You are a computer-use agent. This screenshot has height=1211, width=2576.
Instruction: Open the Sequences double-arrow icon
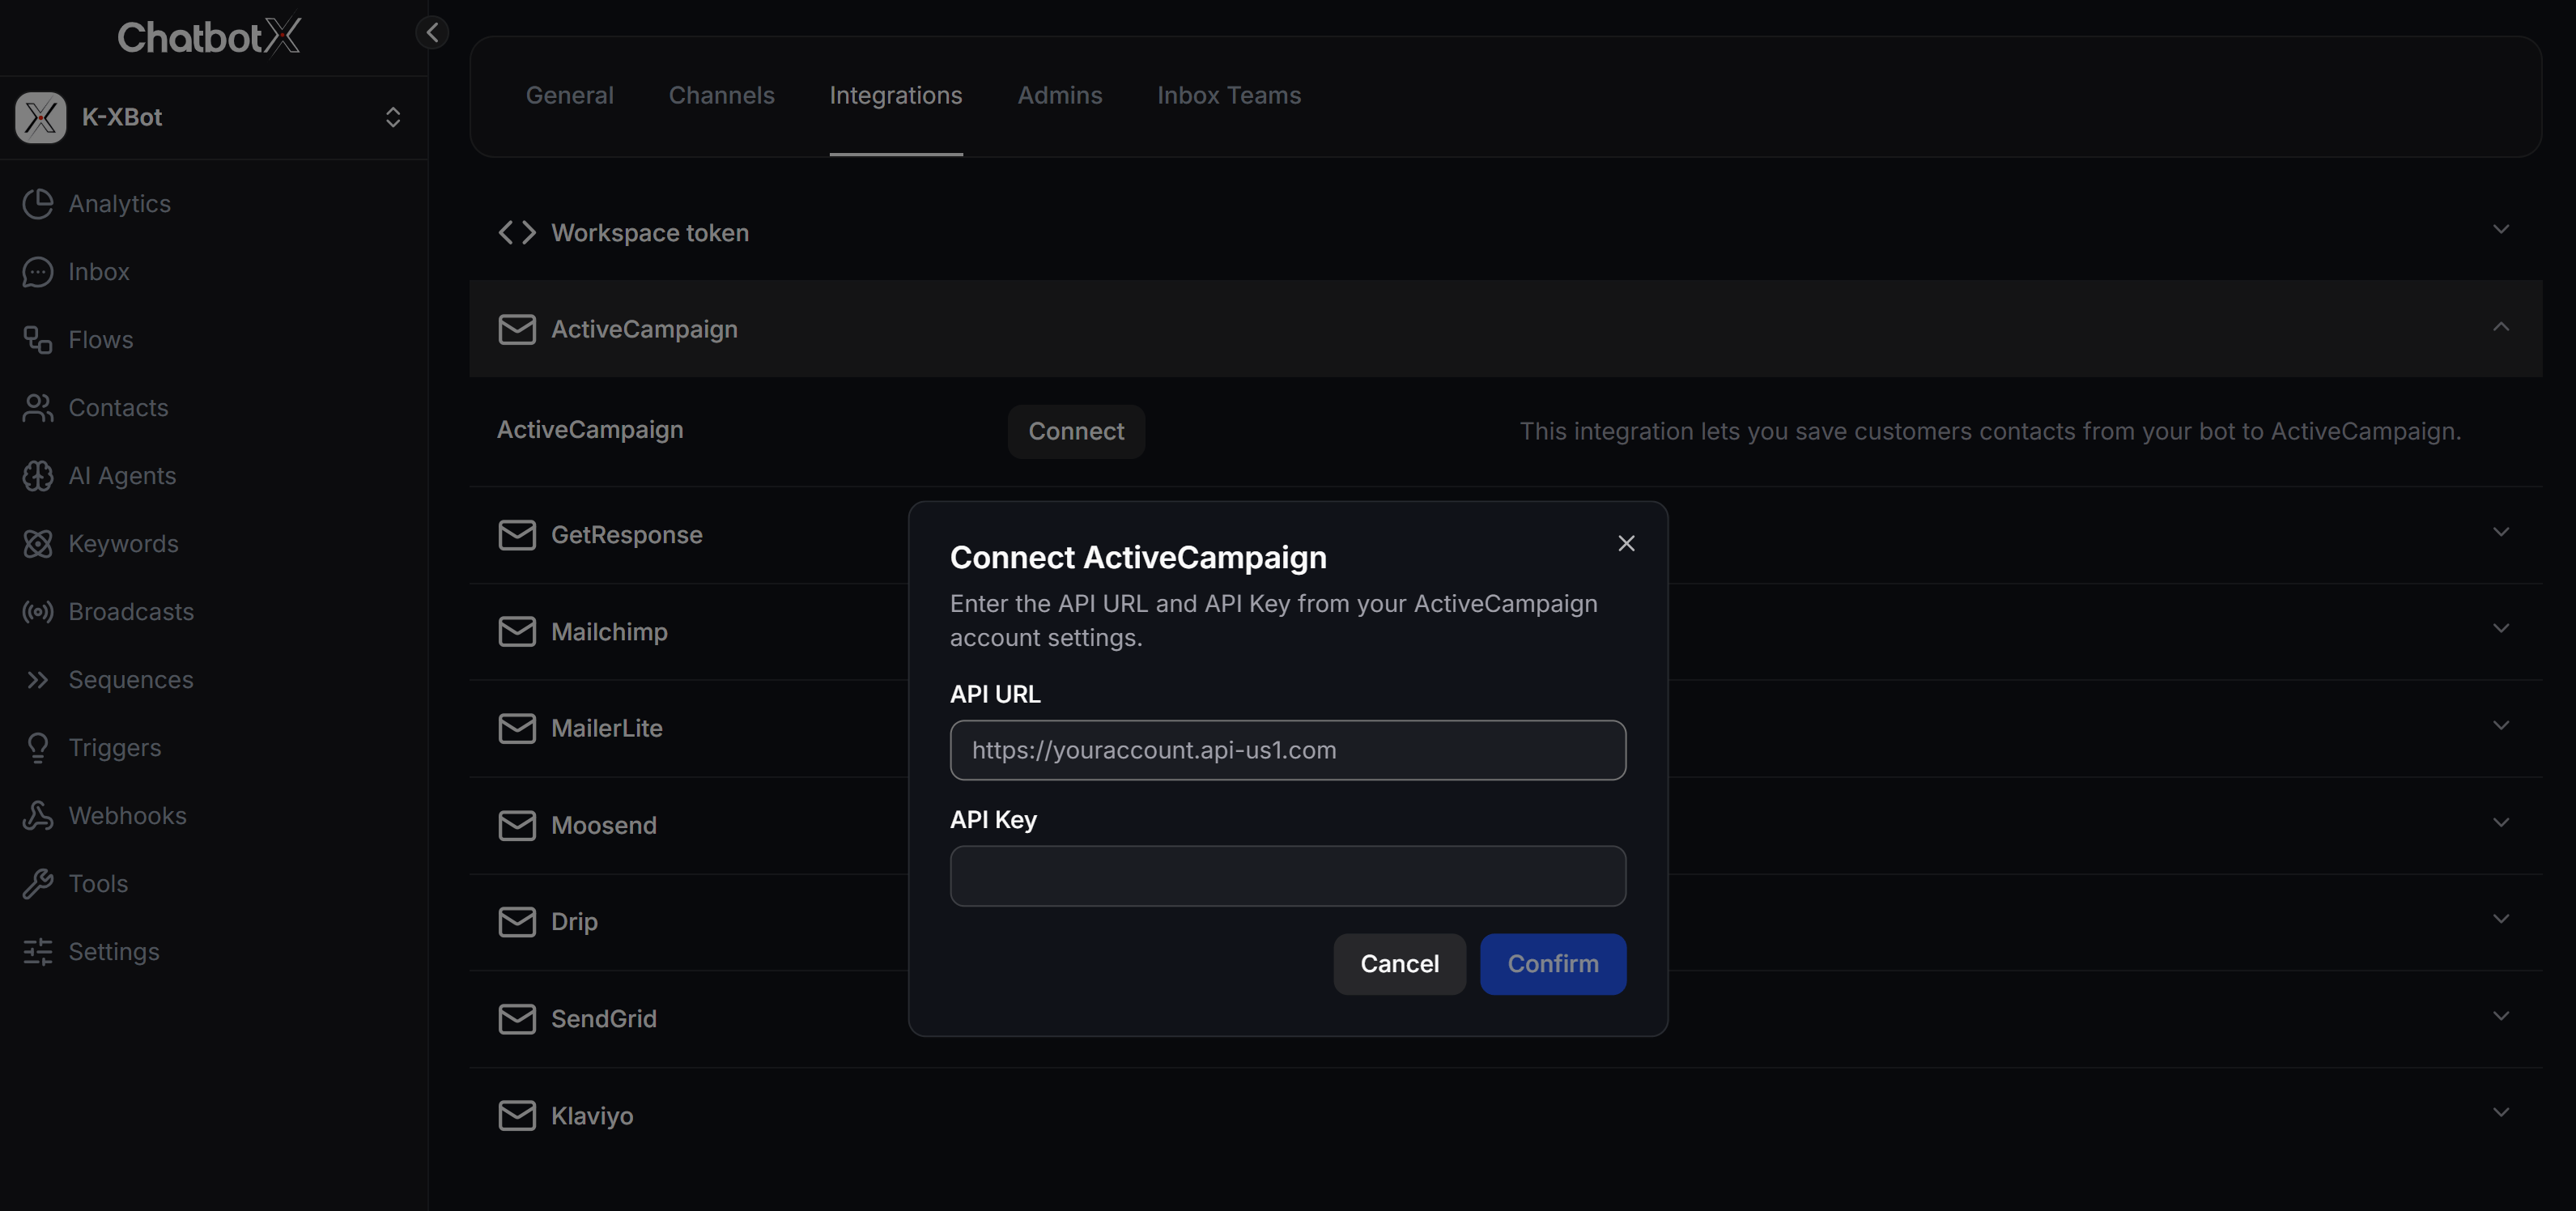click(x=38, y=679)
